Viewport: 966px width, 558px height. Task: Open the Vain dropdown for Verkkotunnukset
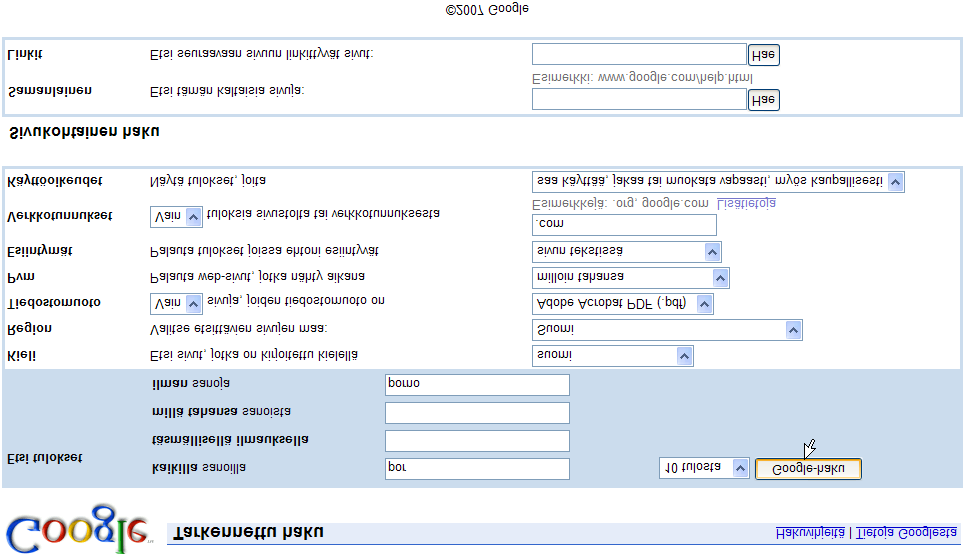(x=176, y=217)
